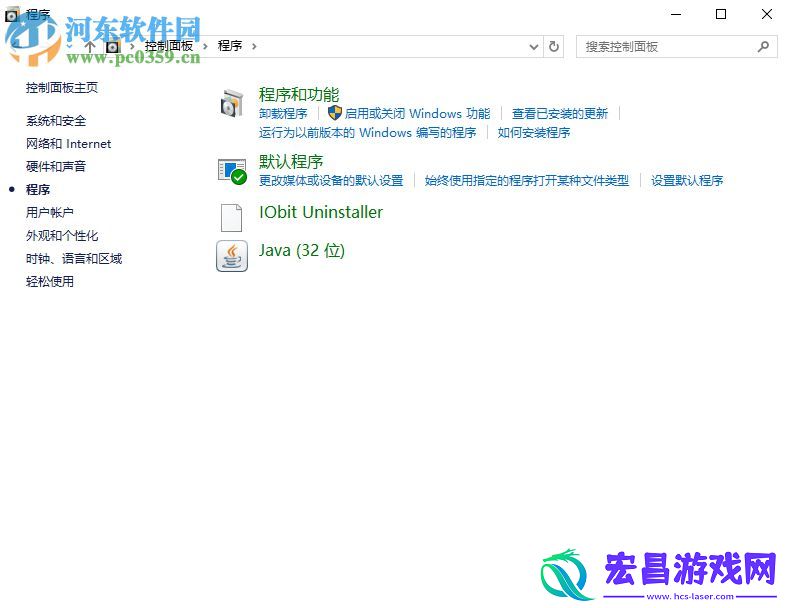Click the search magnifier icon
Image resolution: width=787 pixels, height=608 pixels.
[763, 47]
